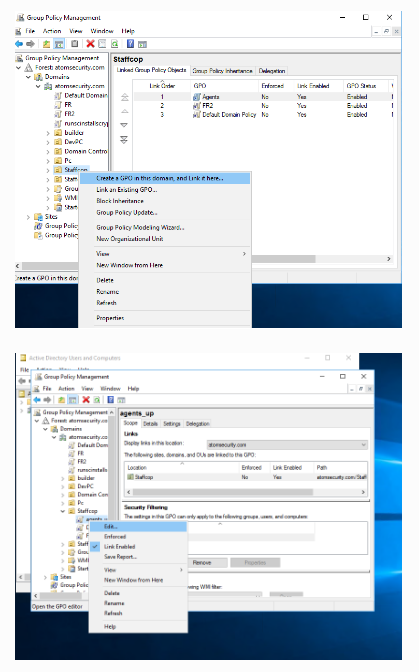Open Group Policy Modeling Wizard entry
Screen dimensions: 419x672
[x=140, y=227]
